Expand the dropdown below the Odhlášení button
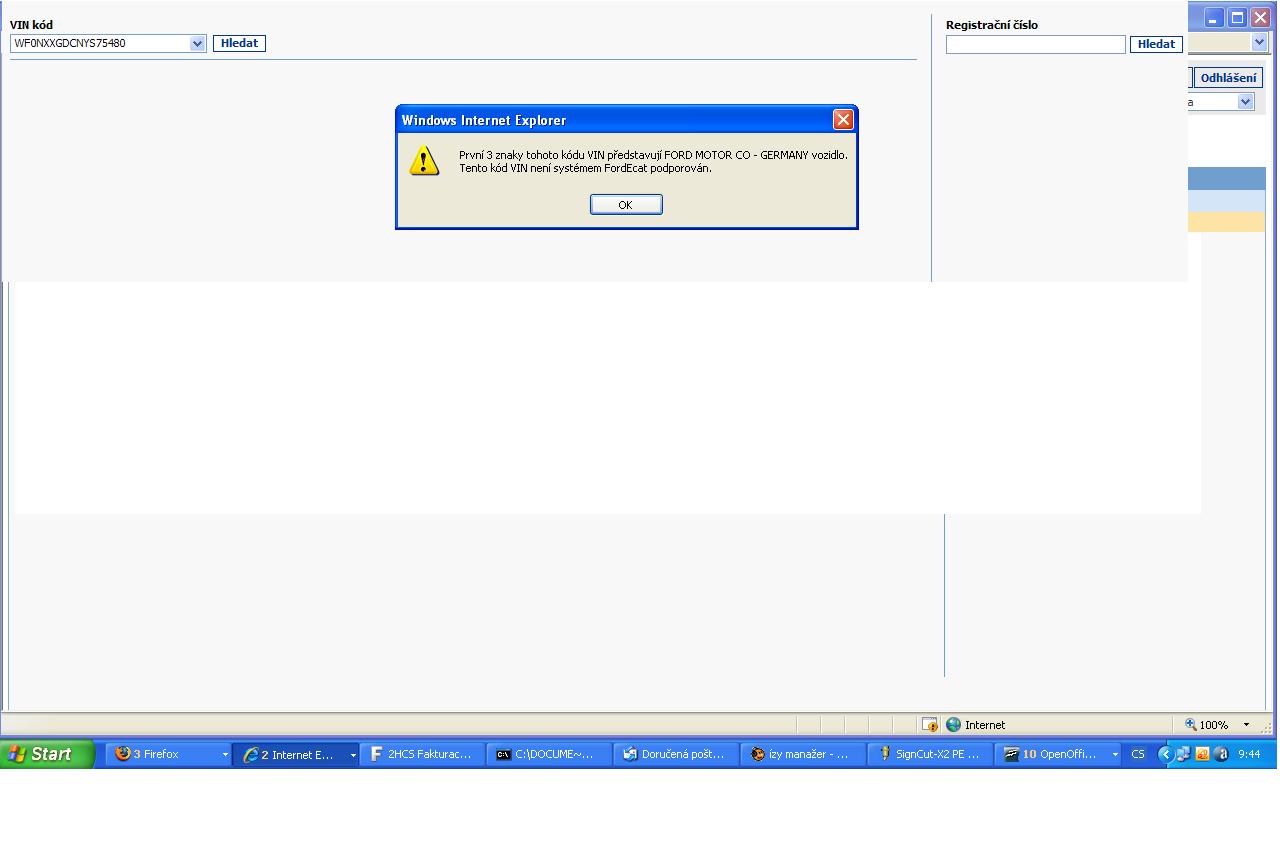The width and height of the screenshot is (1280, 855). (1245, 102)
